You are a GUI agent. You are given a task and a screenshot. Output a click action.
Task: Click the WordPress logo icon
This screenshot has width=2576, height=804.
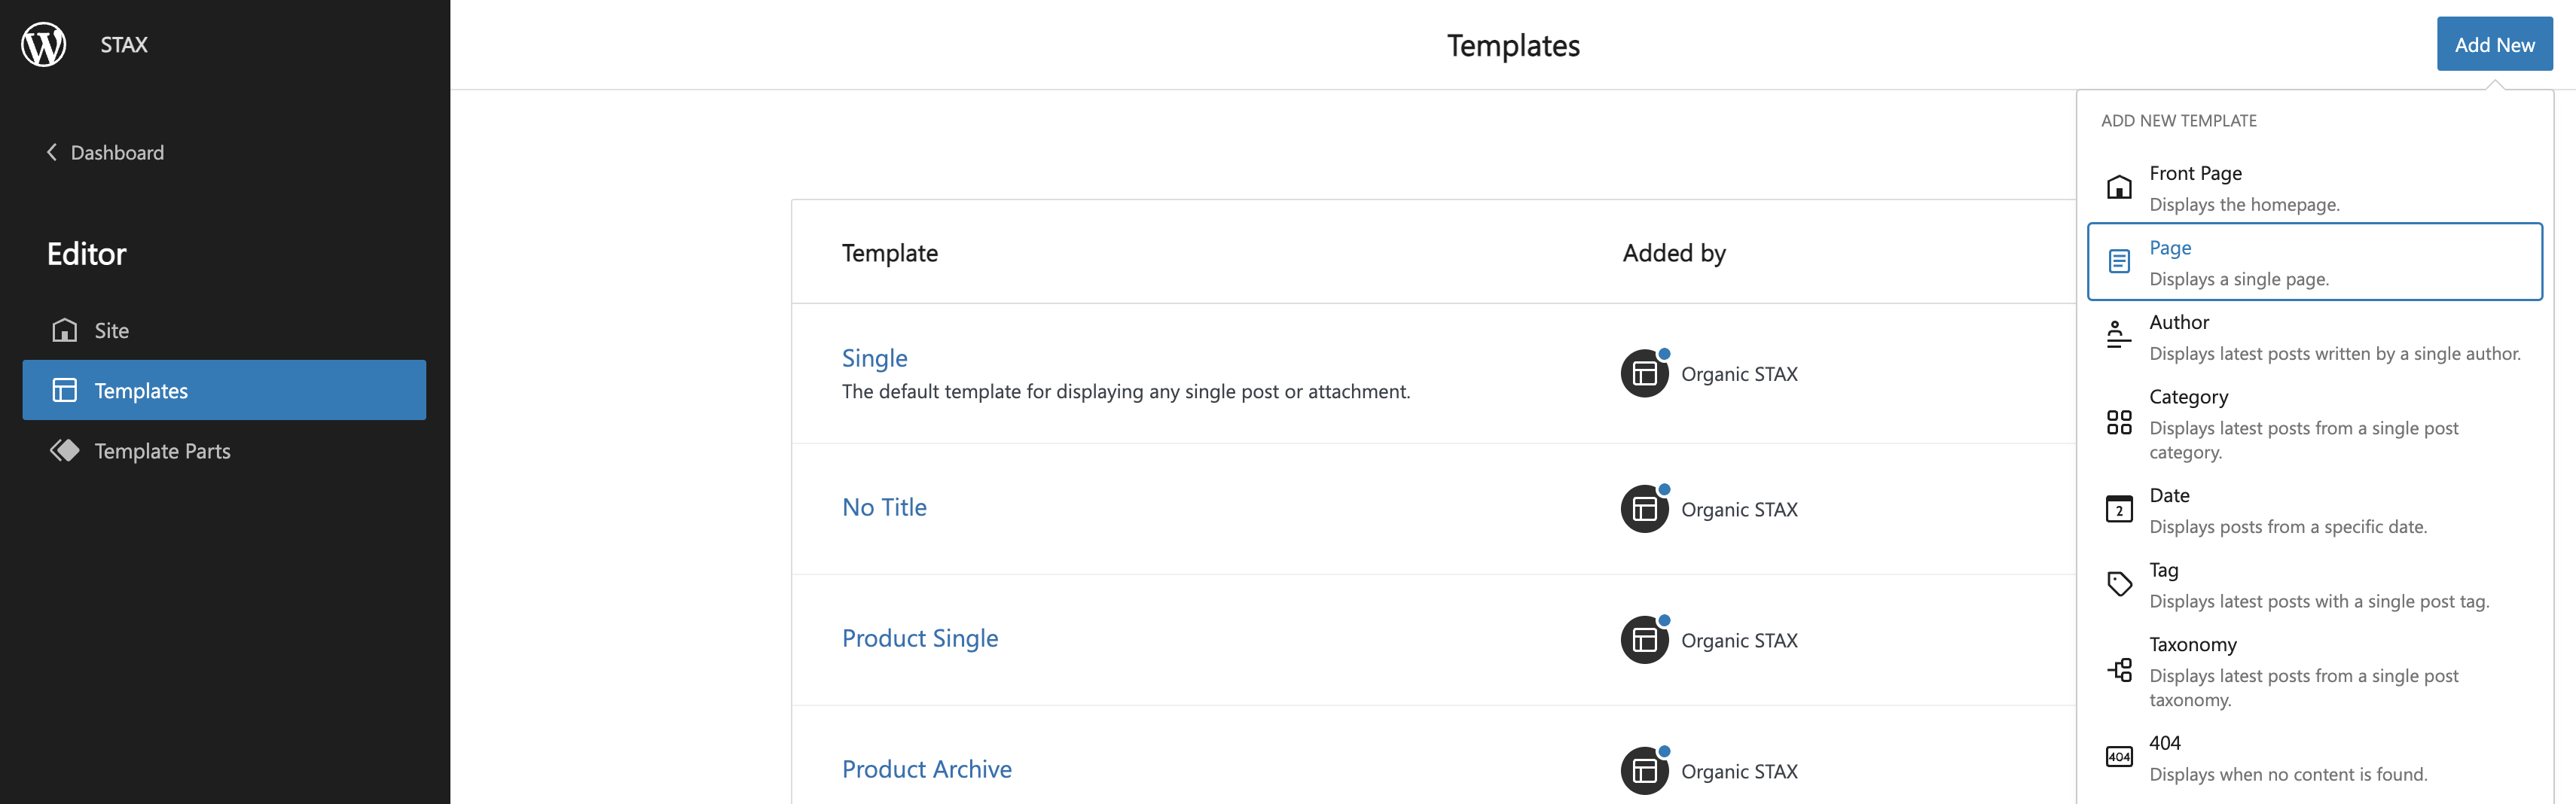click(x=44, y=44)
